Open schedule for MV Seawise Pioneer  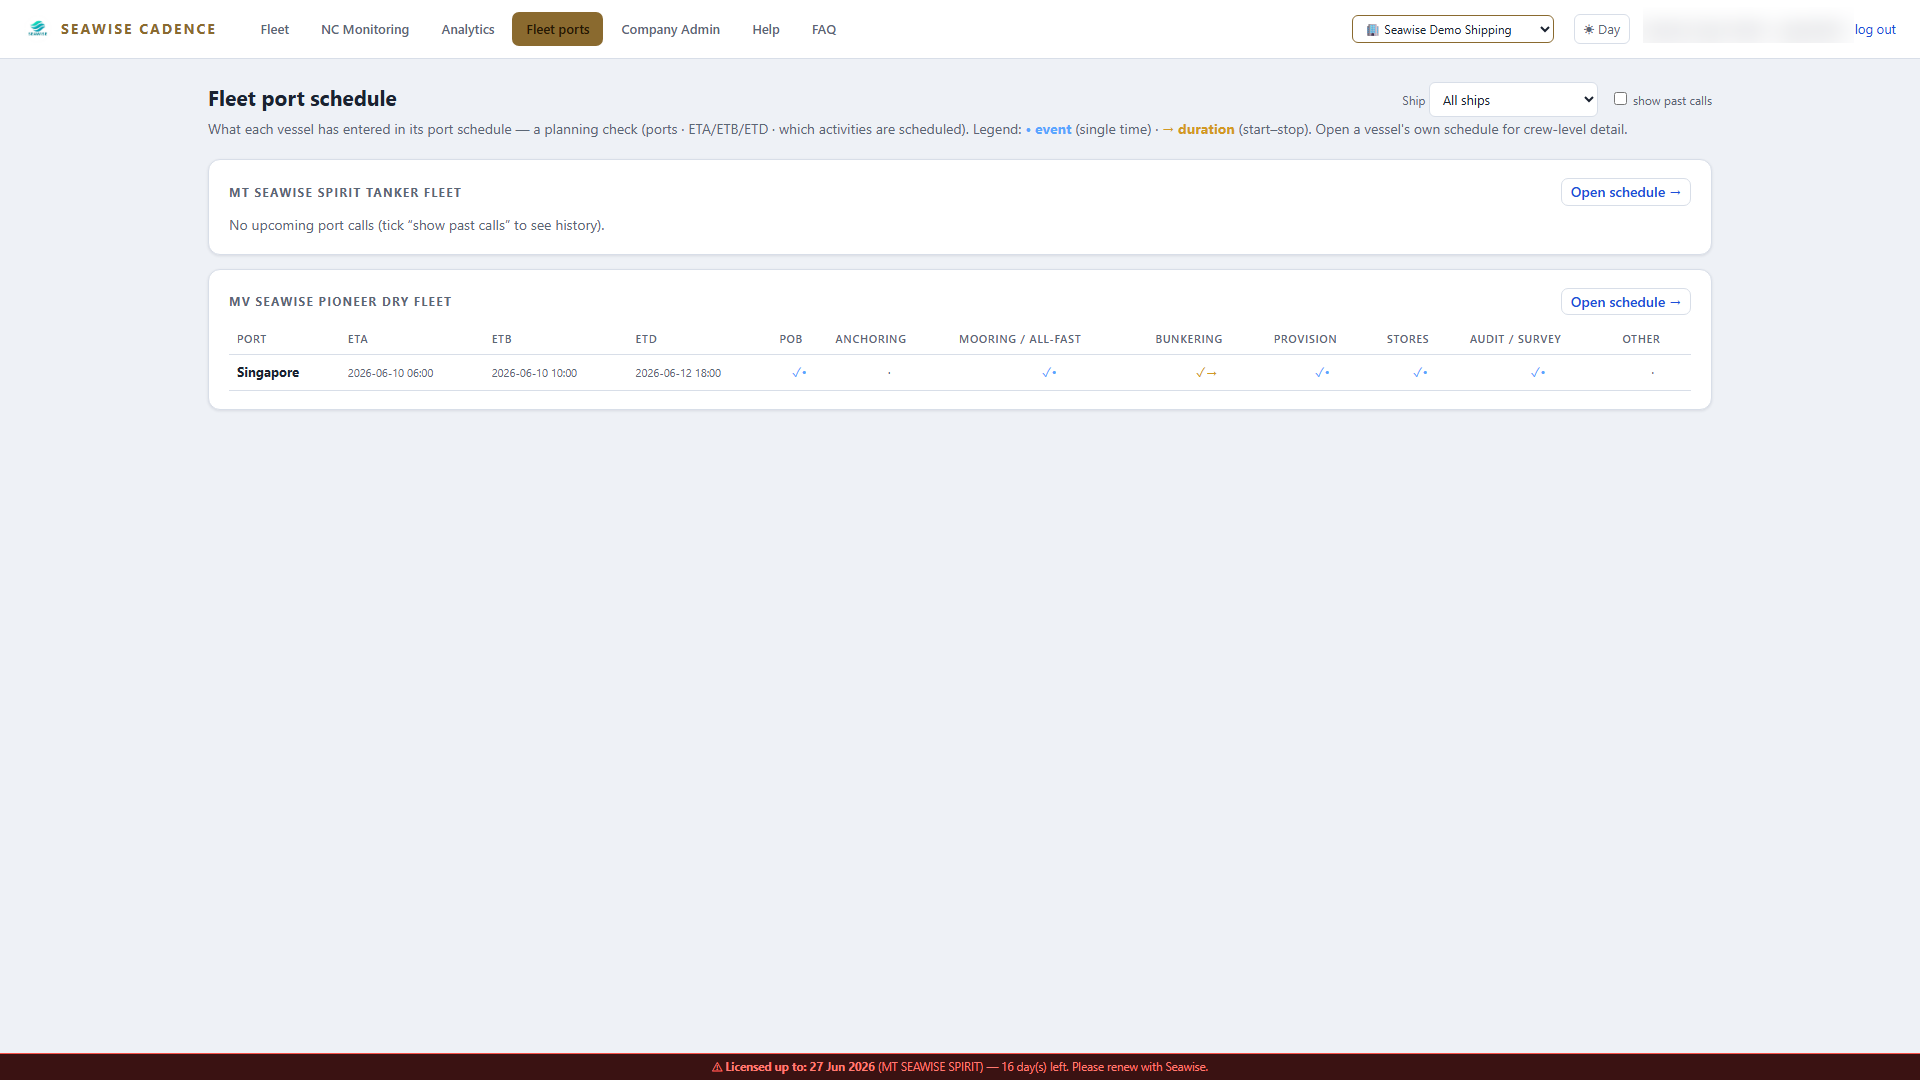point(1625,302)
